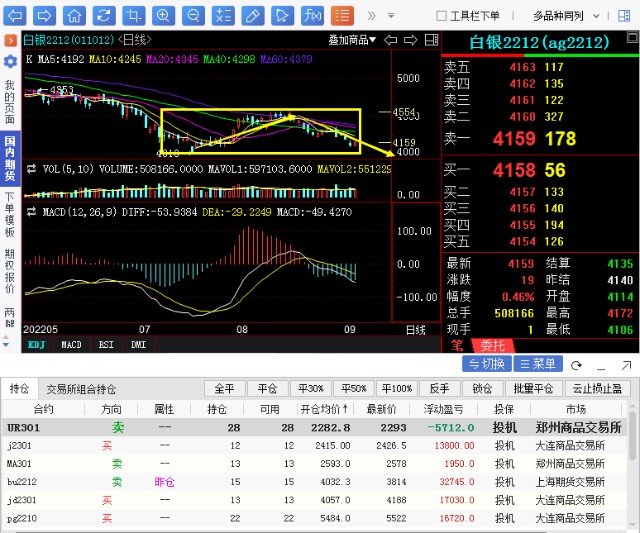The width and height of the screenshot is (640, 533).
Task: Refresh the positions panel
Action: click(576, 366)
